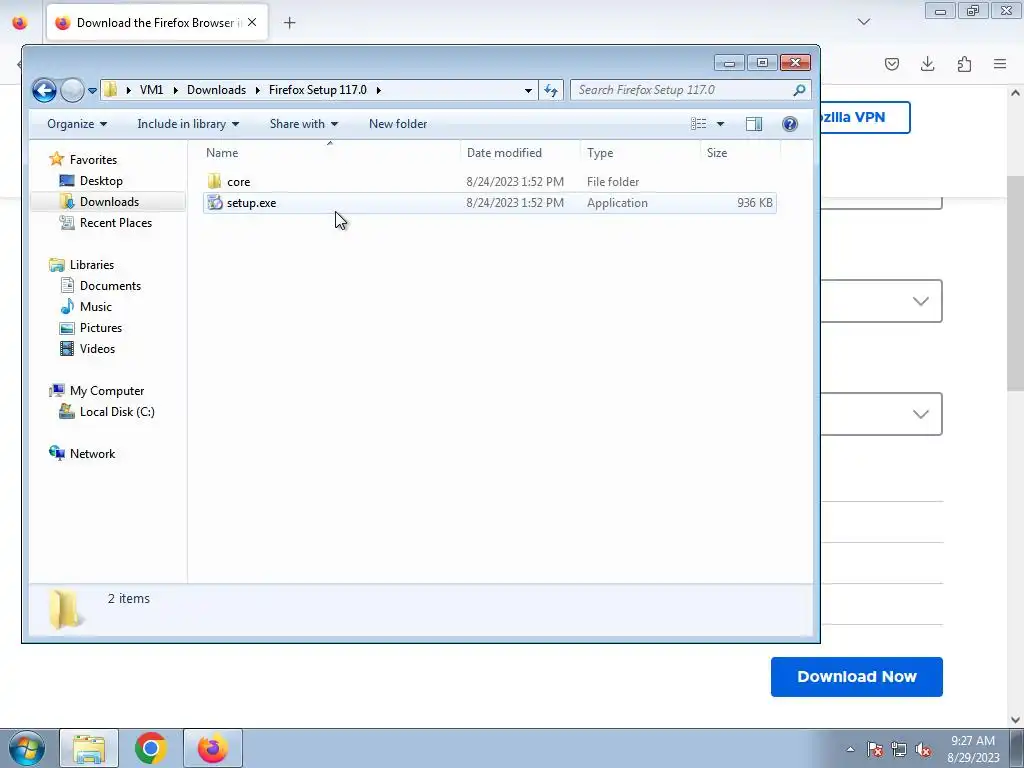Select VM1 in the address breadcrumb
1024x768 pixels.
coord(152,90)
